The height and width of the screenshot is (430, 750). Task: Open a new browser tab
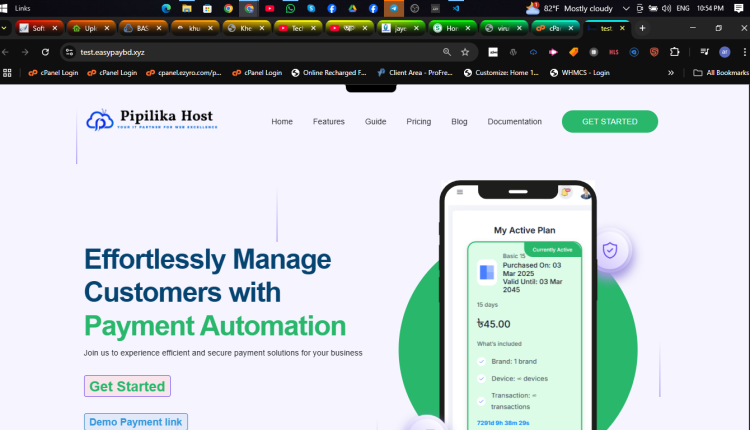(642, 28)
